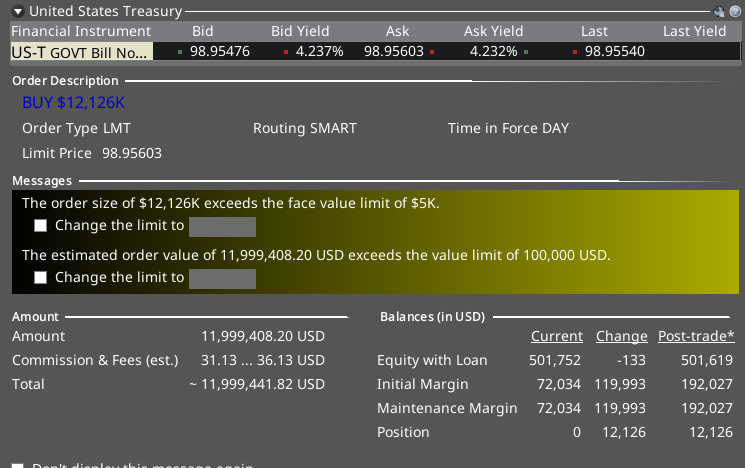
Task: Click the Bid Yield column header
Action: 300,31
